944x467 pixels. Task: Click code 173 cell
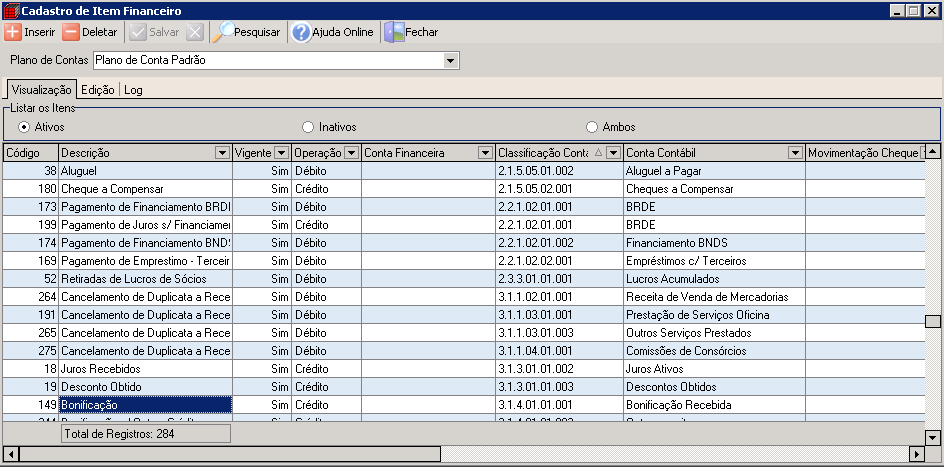pos(31,207)
